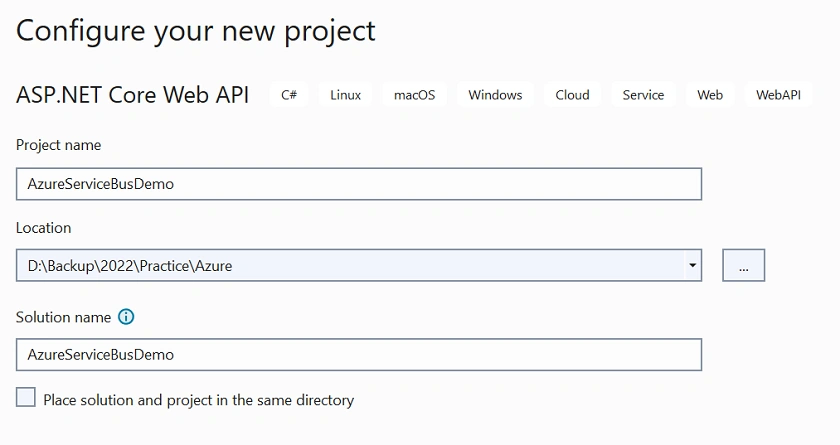The height and width of the screenshot is (445, 840).
Task: Open the location browse (...) button
Action: (x=744, y=265)
